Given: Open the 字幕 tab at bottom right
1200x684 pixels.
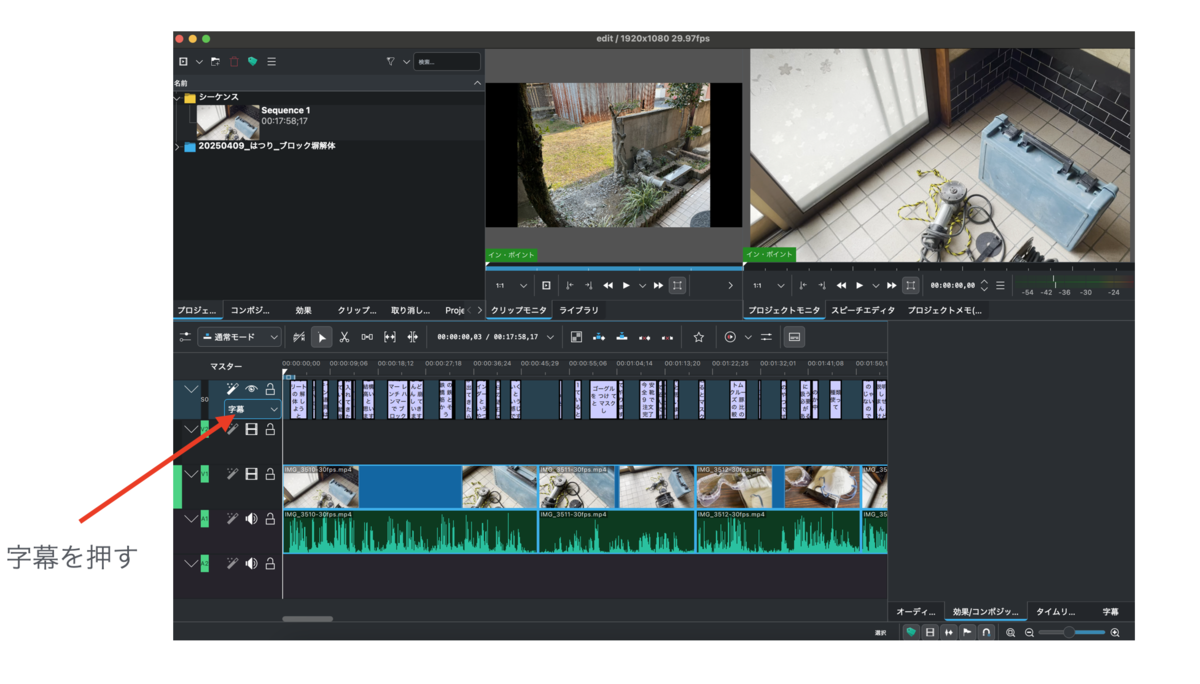Looking at the screenshot, I should [1110, 612].
